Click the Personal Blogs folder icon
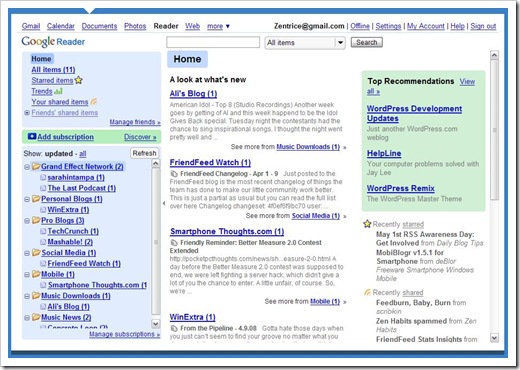Screen dimensions: 520x370 pos(36,199)
